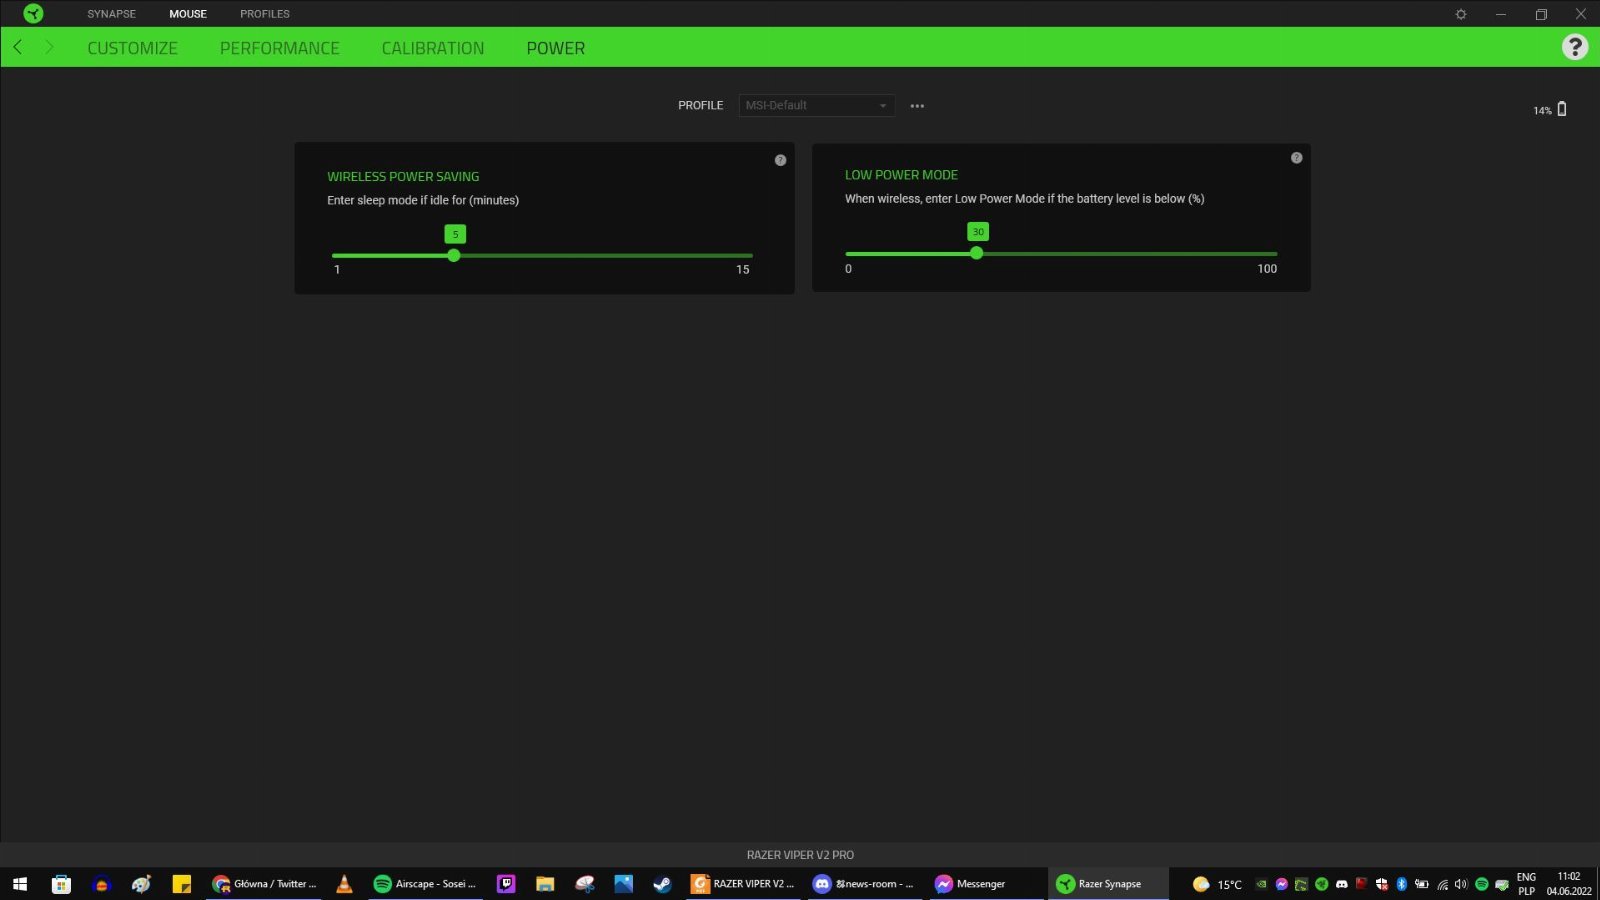
Task: Click the Low Power Mode slider handle
Action: 977,254
